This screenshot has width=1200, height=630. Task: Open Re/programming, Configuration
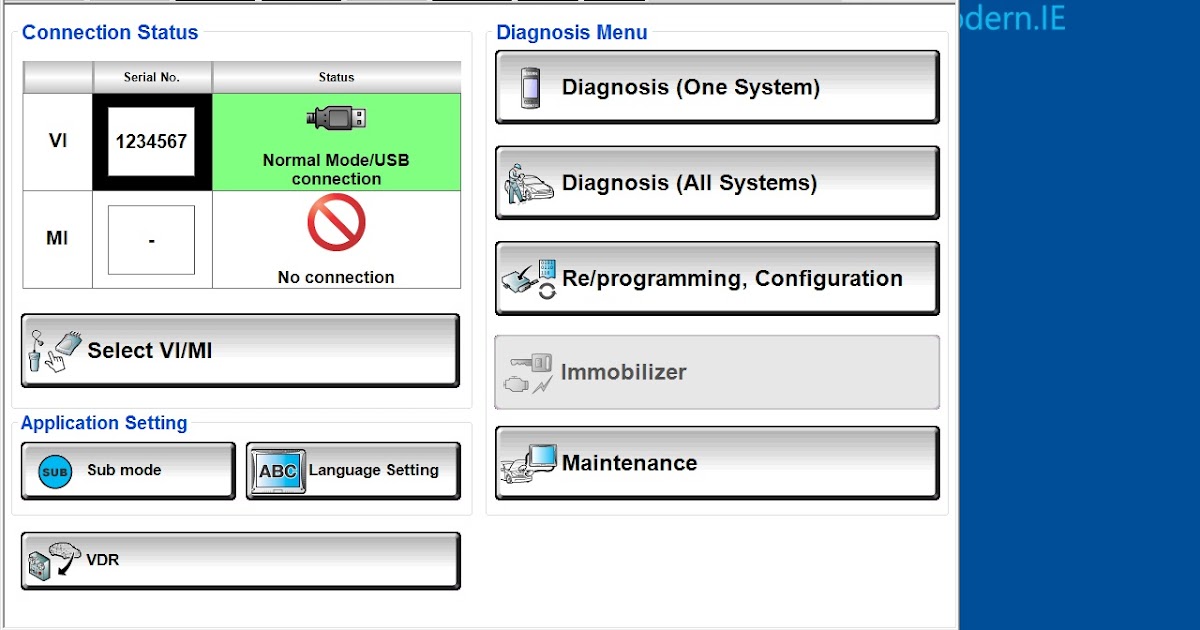point(716,278)
